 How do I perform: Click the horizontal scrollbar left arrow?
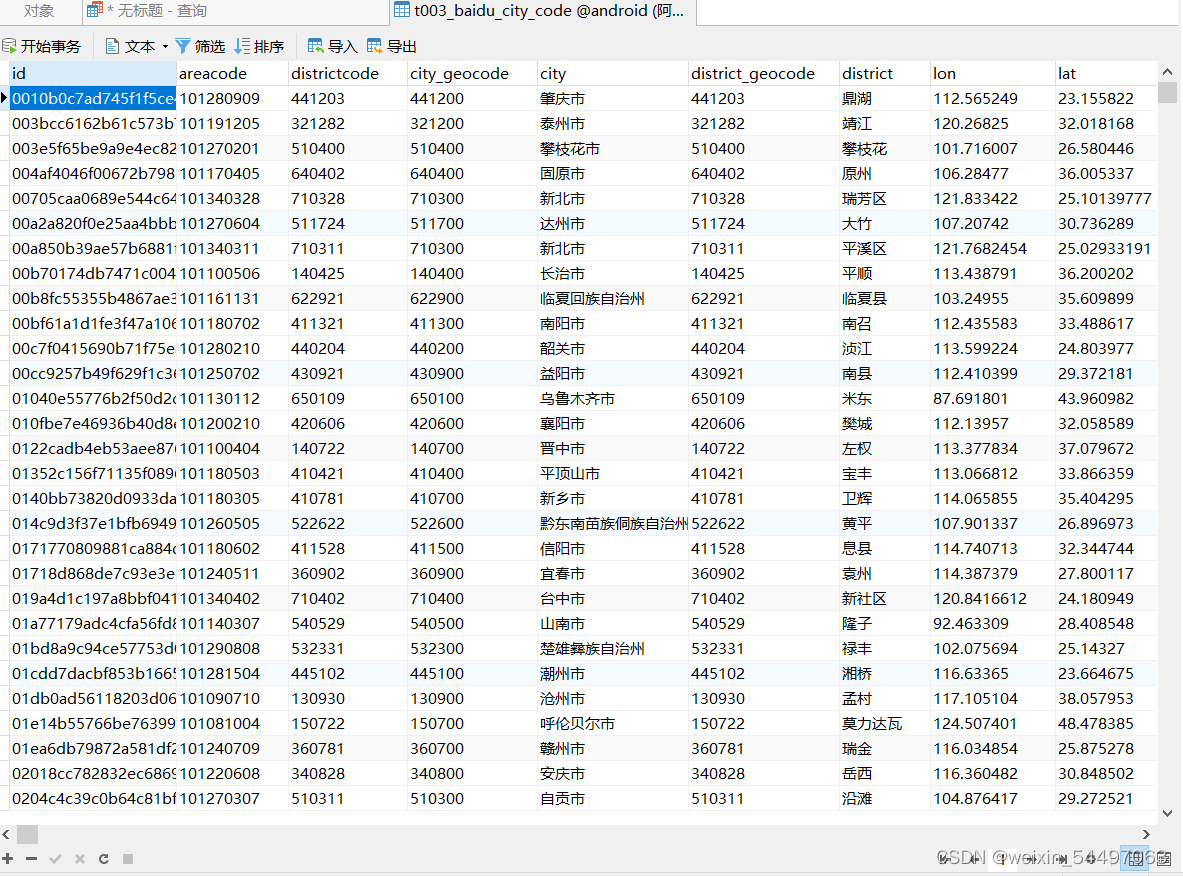click(6, 835)
